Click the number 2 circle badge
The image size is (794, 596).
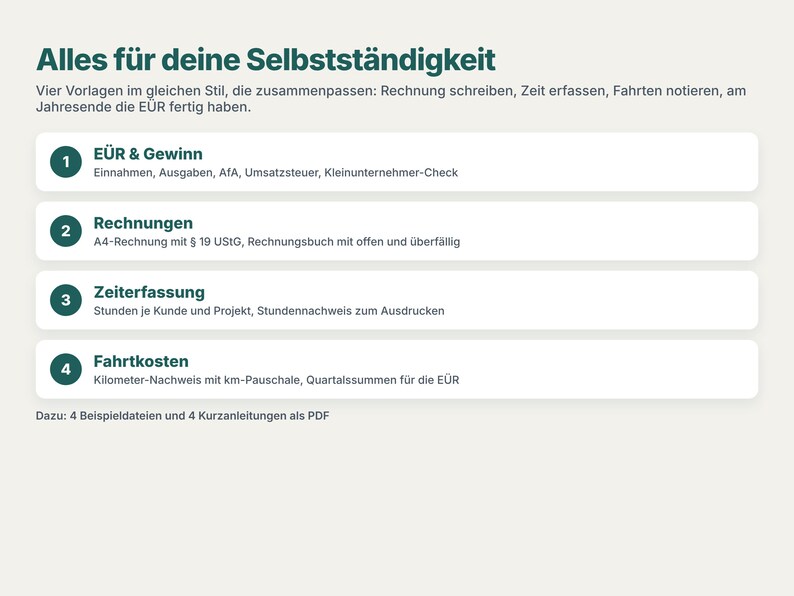coord(66,231)
